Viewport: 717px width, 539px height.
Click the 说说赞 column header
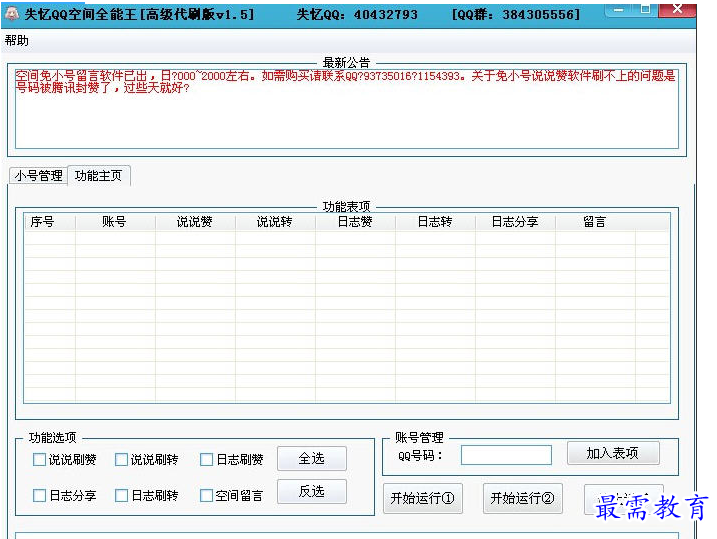[x=195, y=222]
